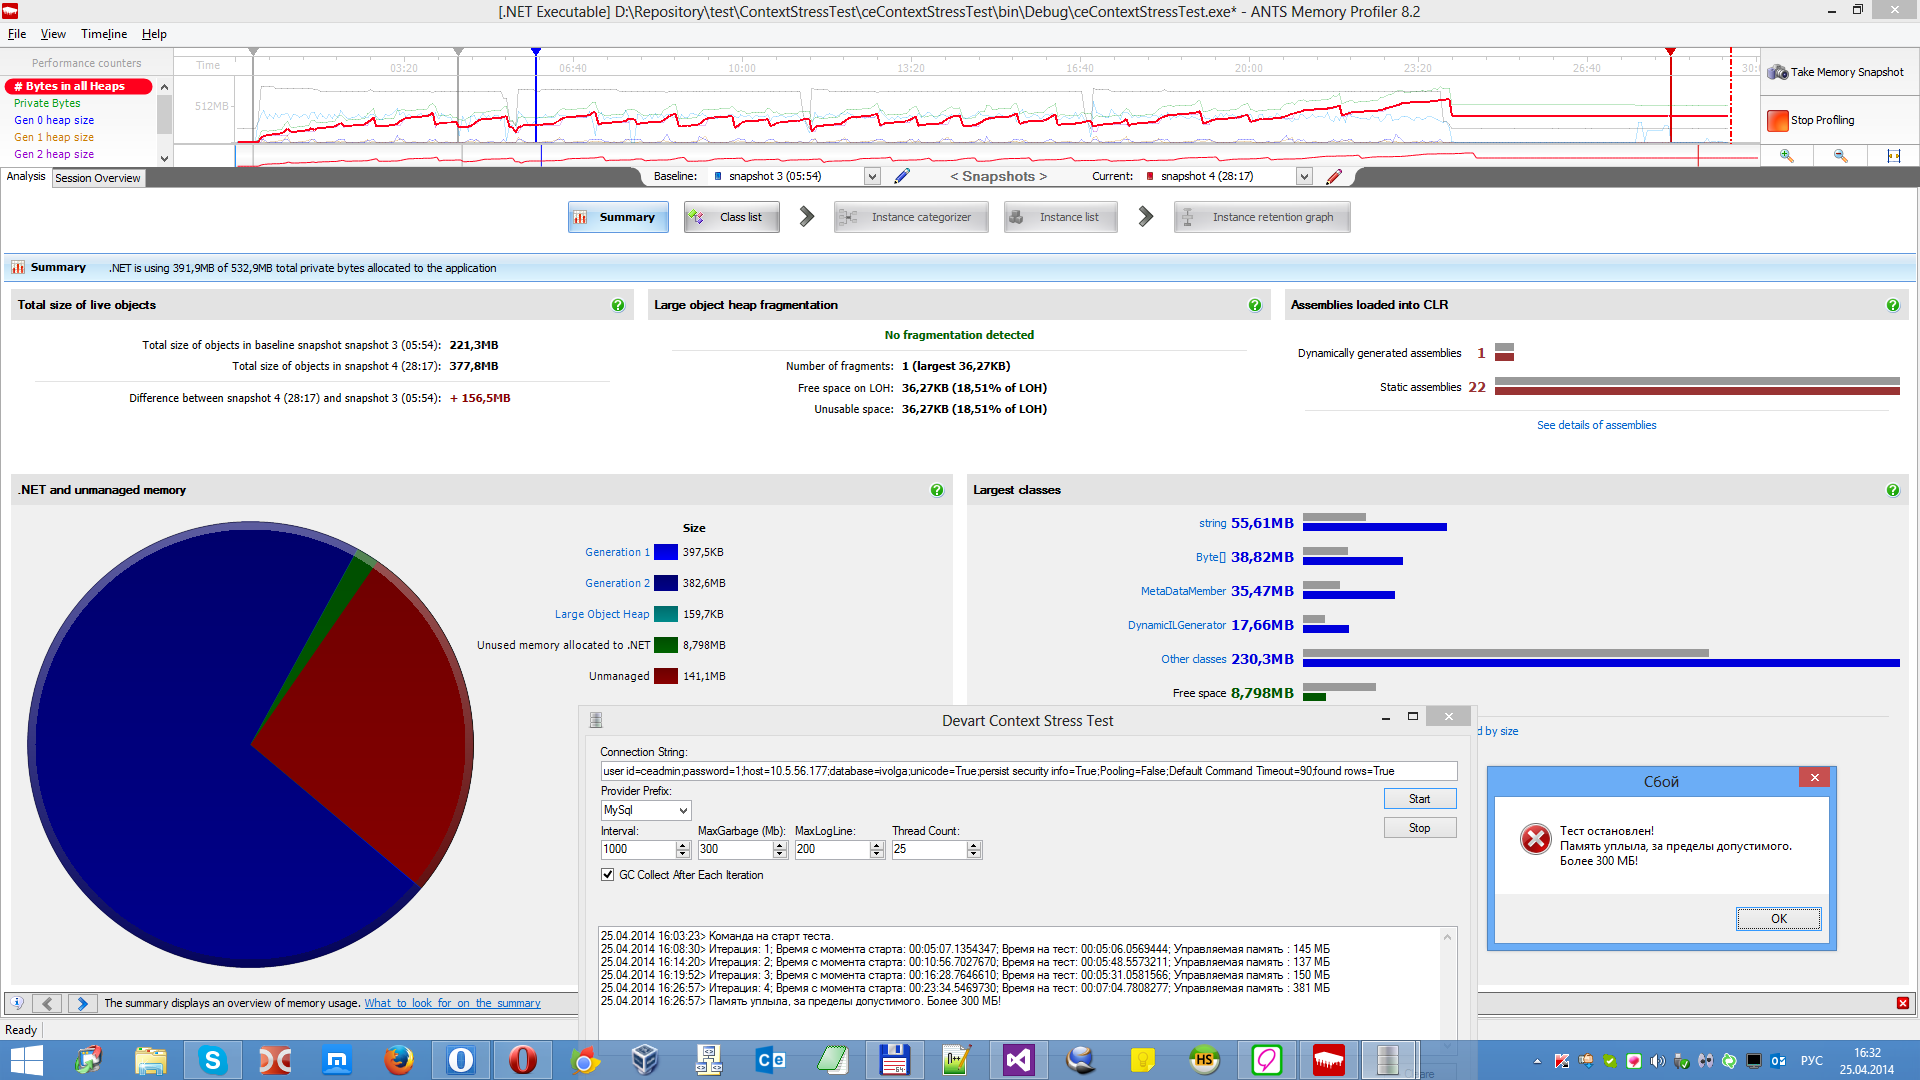The height and width of the screenshot is (1080, 1920).
Task: Open Skype from the taskbar
Action: click(213, 1060)
